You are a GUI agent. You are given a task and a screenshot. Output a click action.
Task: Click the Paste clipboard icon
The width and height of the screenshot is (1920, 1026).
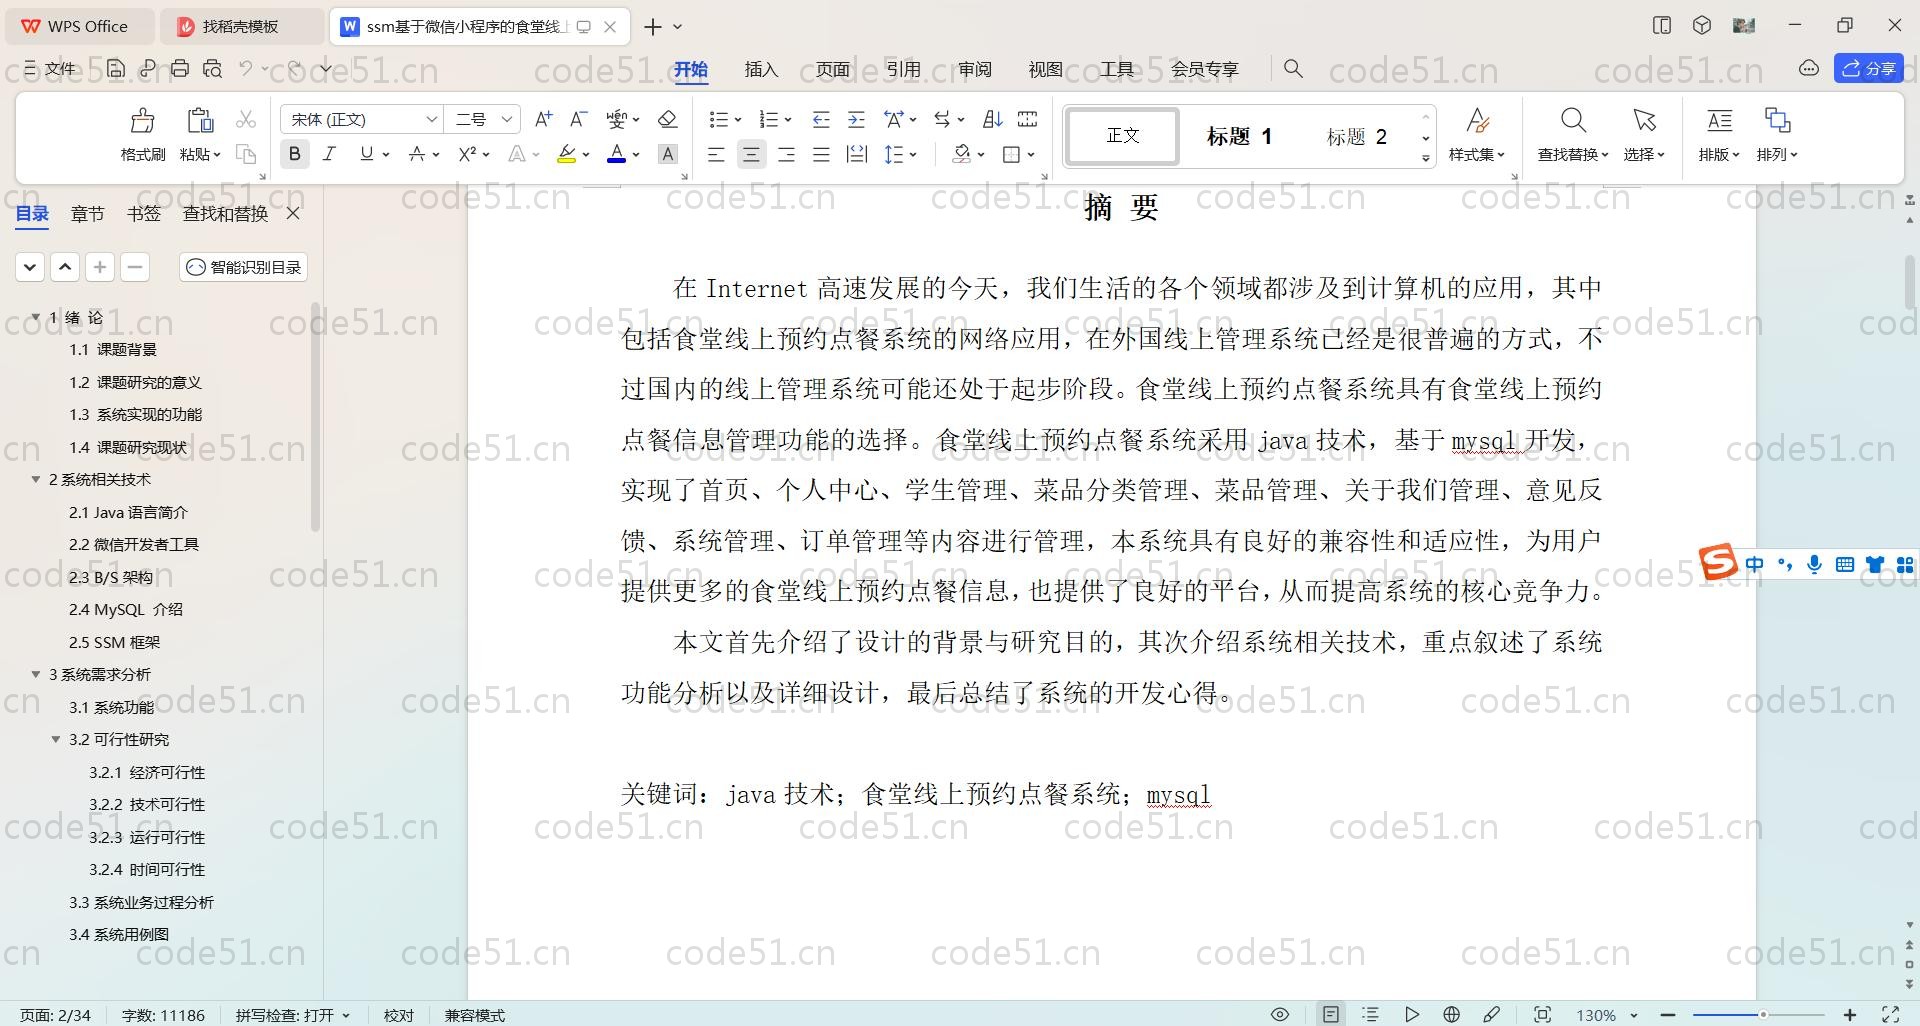coord(200,122)
